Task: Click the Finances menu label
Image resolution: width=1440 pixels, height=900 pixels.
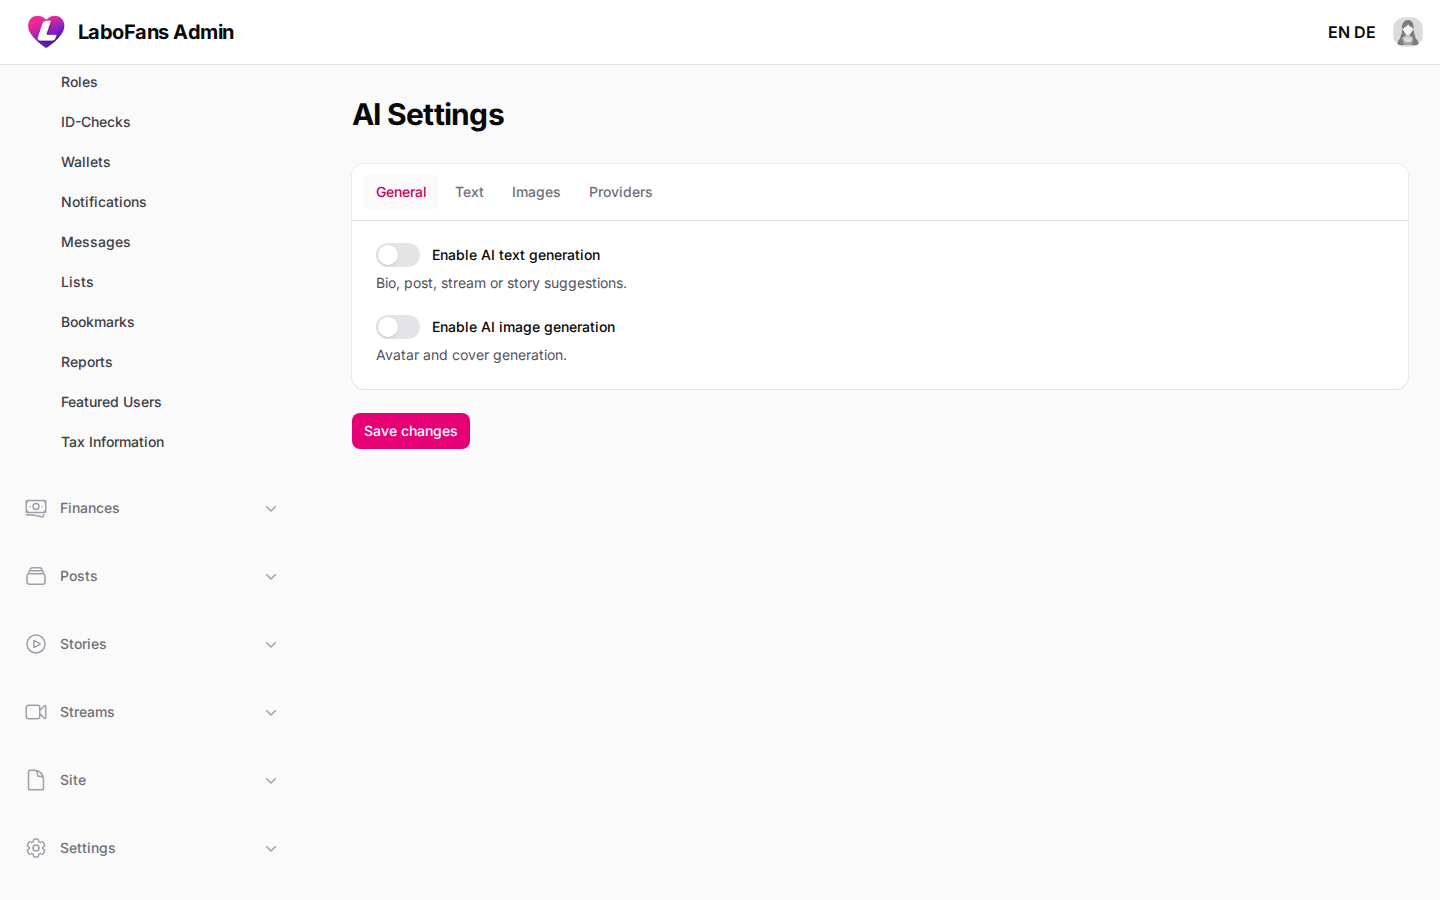Action: click(90, 508)
